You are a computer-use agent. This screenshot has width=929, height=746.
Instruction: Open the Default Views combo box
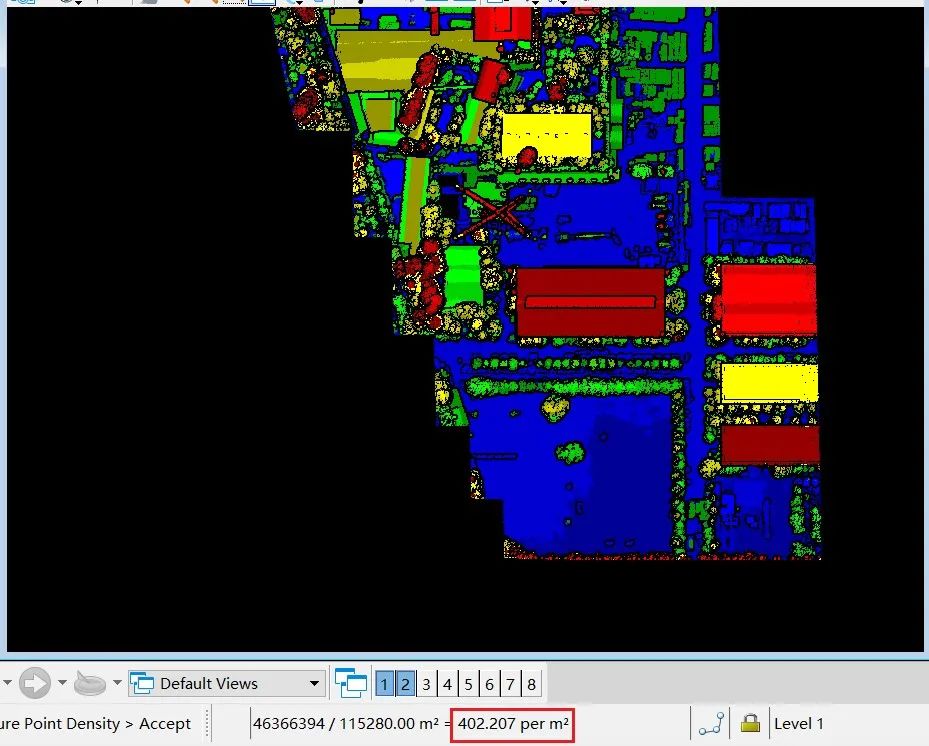click(x=227, y=683)
